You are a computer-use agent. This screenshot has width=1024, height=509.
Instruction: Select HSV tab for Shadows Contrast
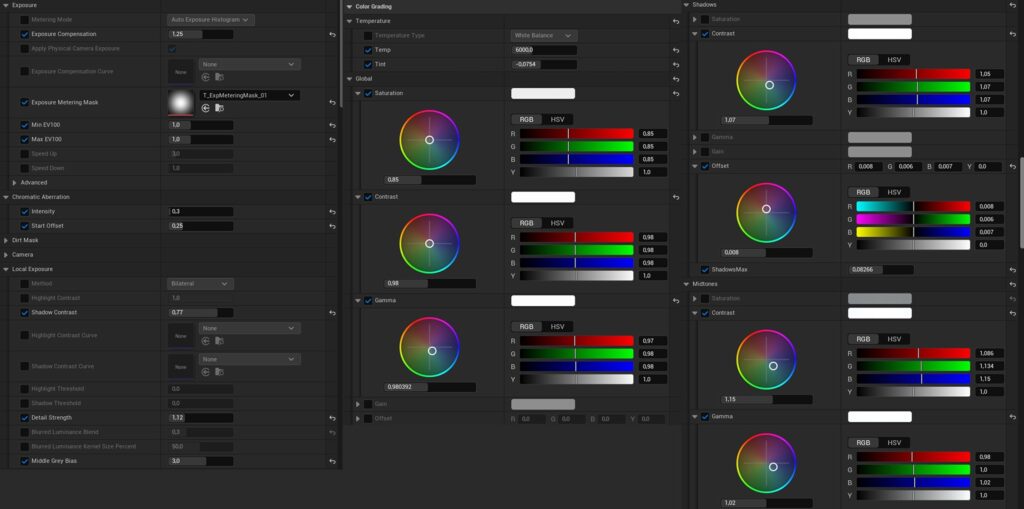(894, 60)
